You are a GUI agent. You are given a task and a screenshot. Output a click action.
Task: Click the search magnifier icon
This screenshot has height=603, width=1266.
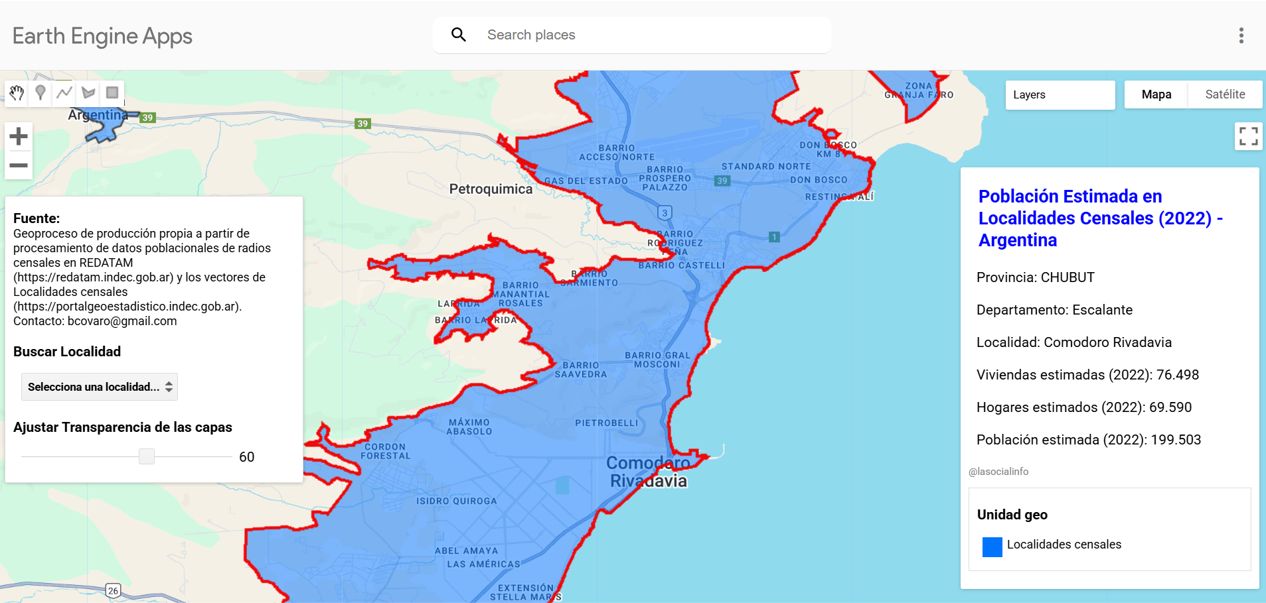[x=459, y=35]
